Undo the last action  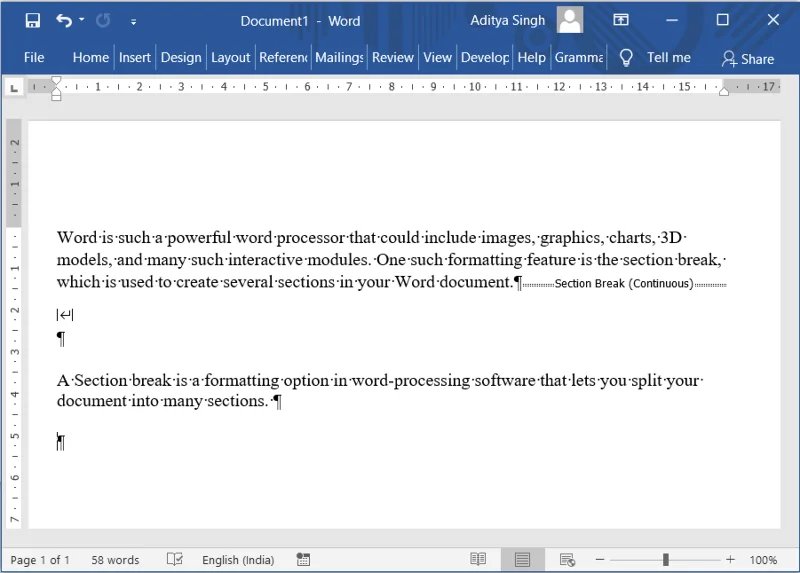(64, 20)
